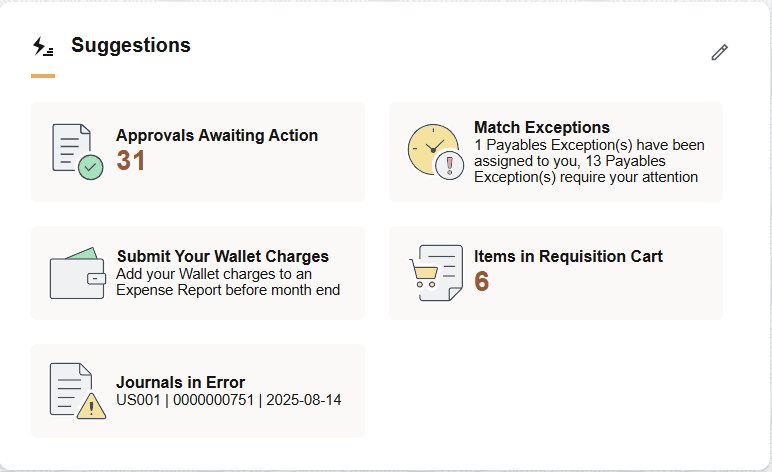Viewport: 772px width, 472px height.
Task: Click the Add your Wallet charges description
Action: pos(228,282)
